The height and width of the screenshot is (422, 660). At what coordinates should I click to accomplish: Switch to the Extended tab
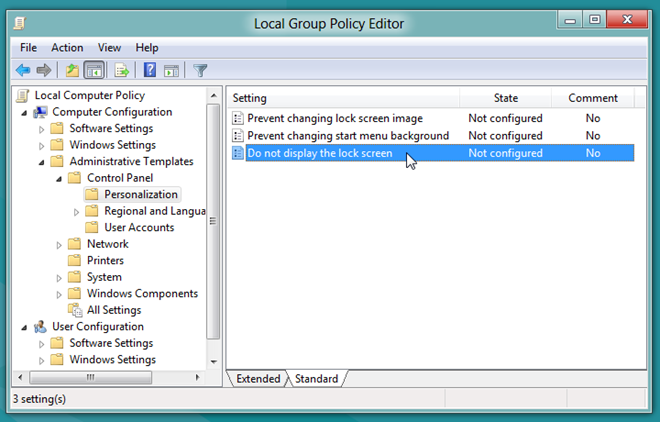click(x=257, y=379)
